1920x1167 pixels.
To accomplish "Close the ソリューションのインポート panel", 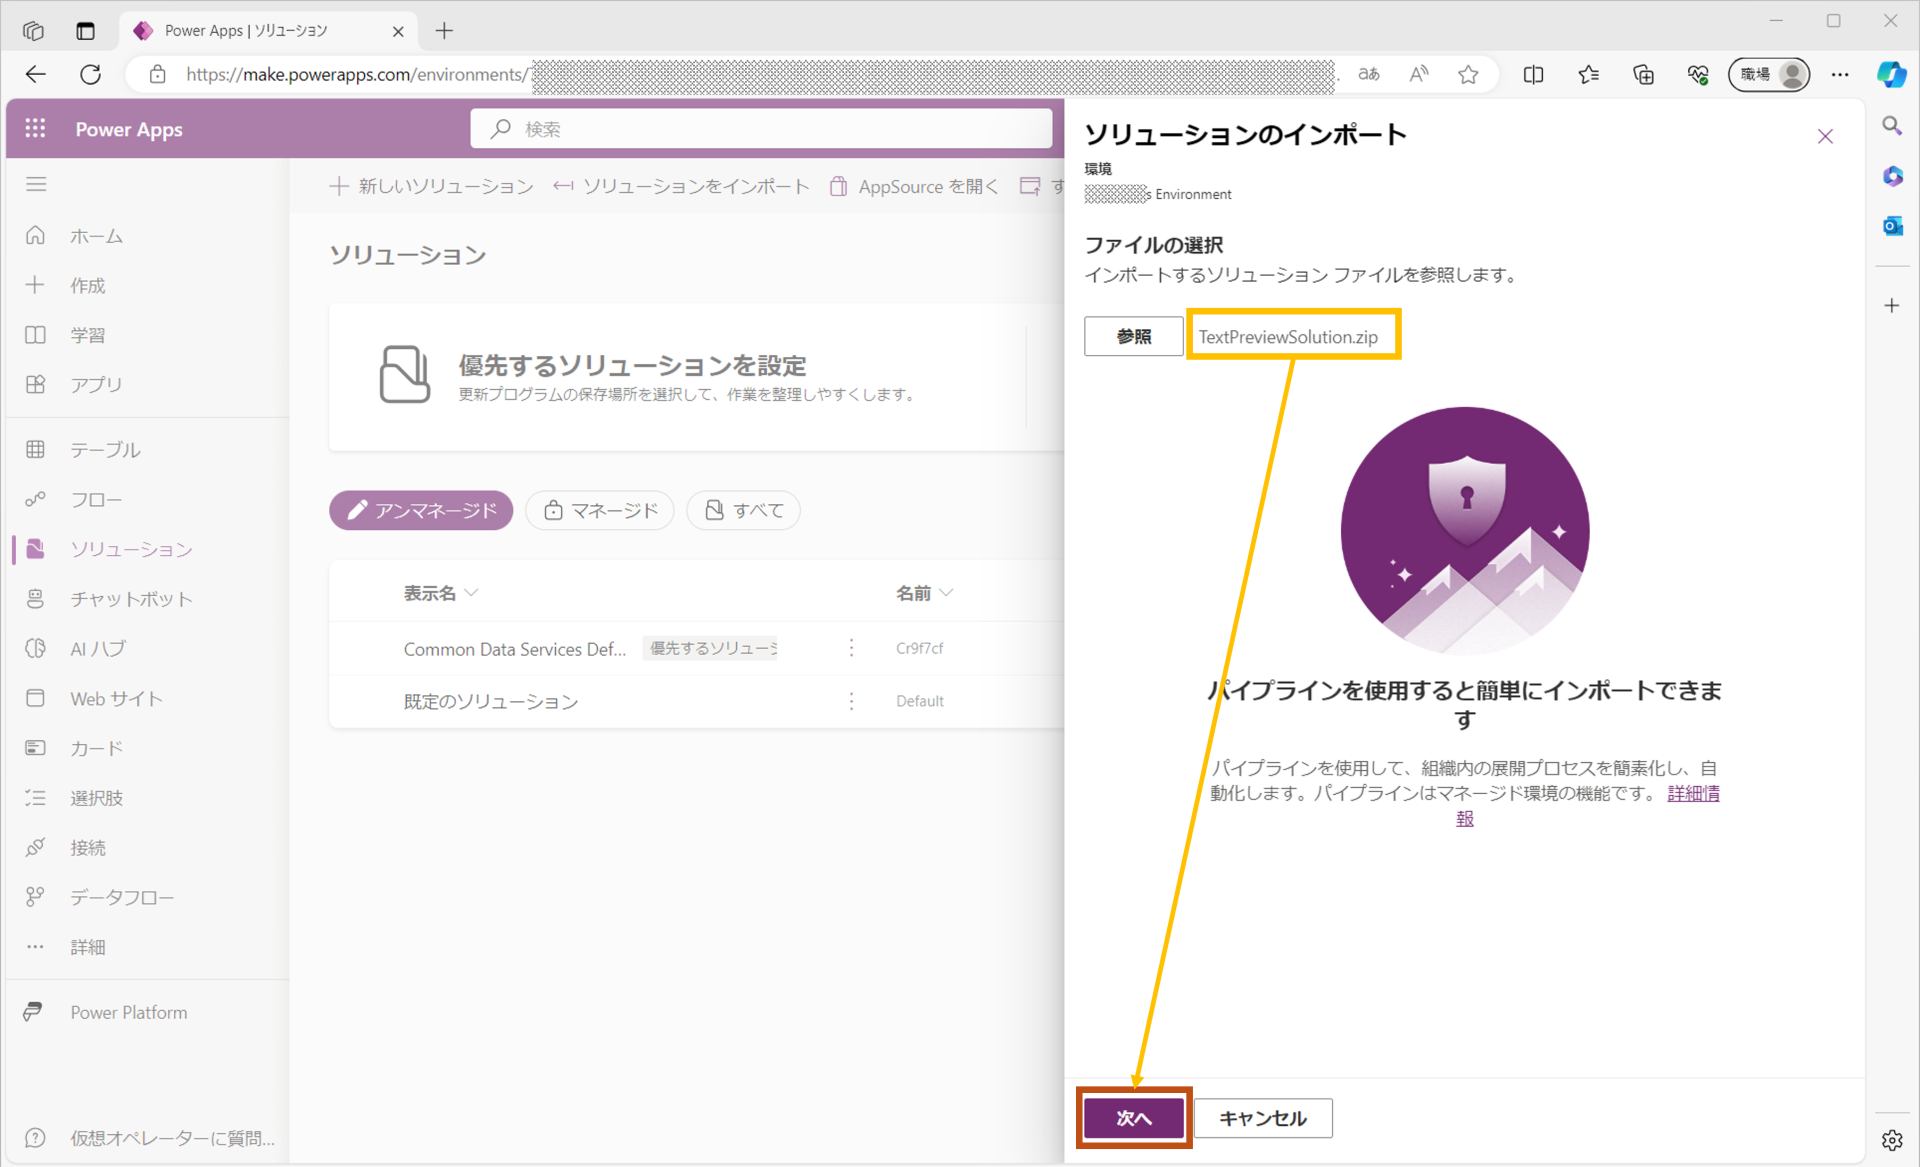I will coord(1825,136).
